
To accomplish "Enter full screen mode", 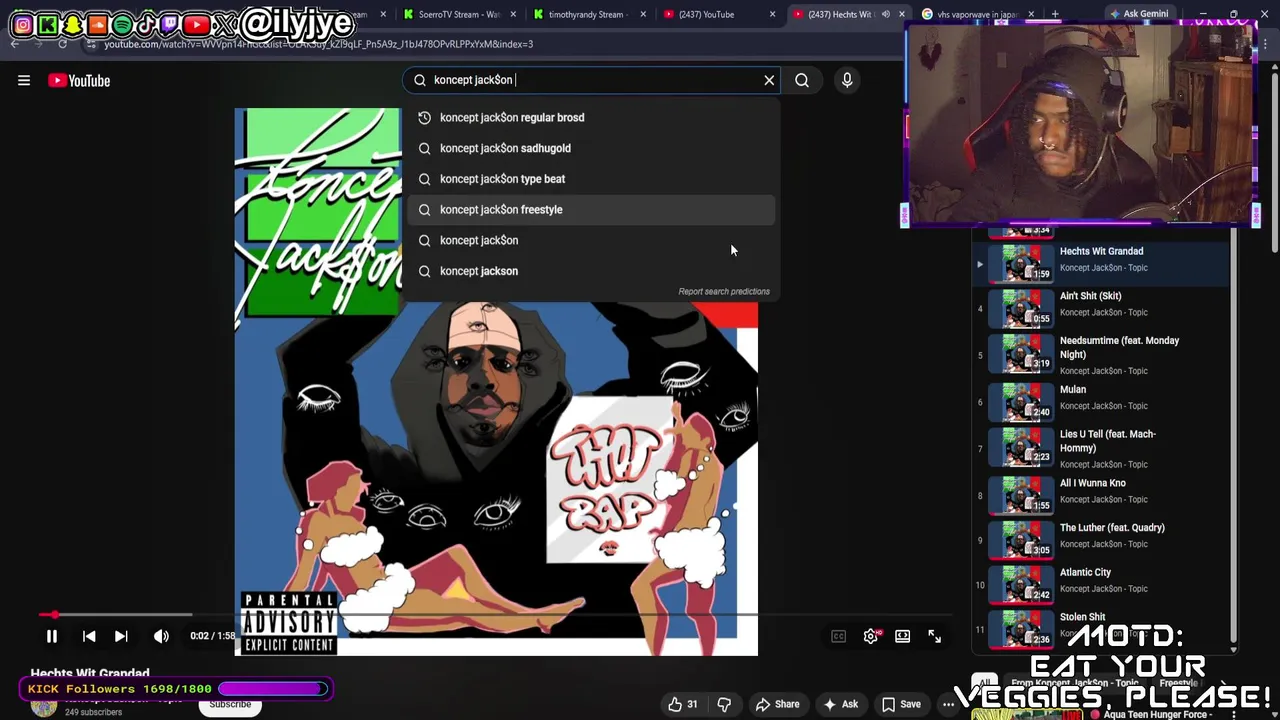I will pos(934,636).
